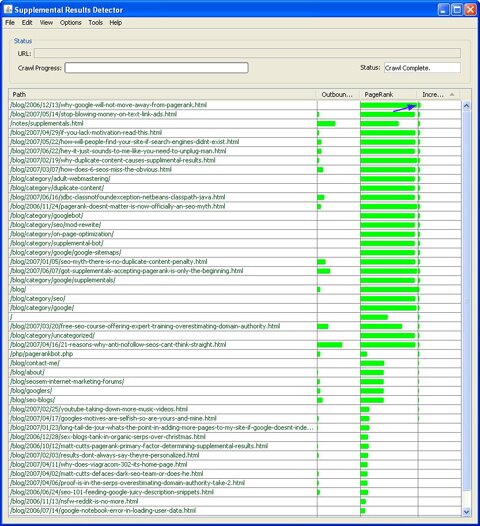
Task: Click PageRank bar of /notes/supplementals.html row
Action: tap(380, 124)
